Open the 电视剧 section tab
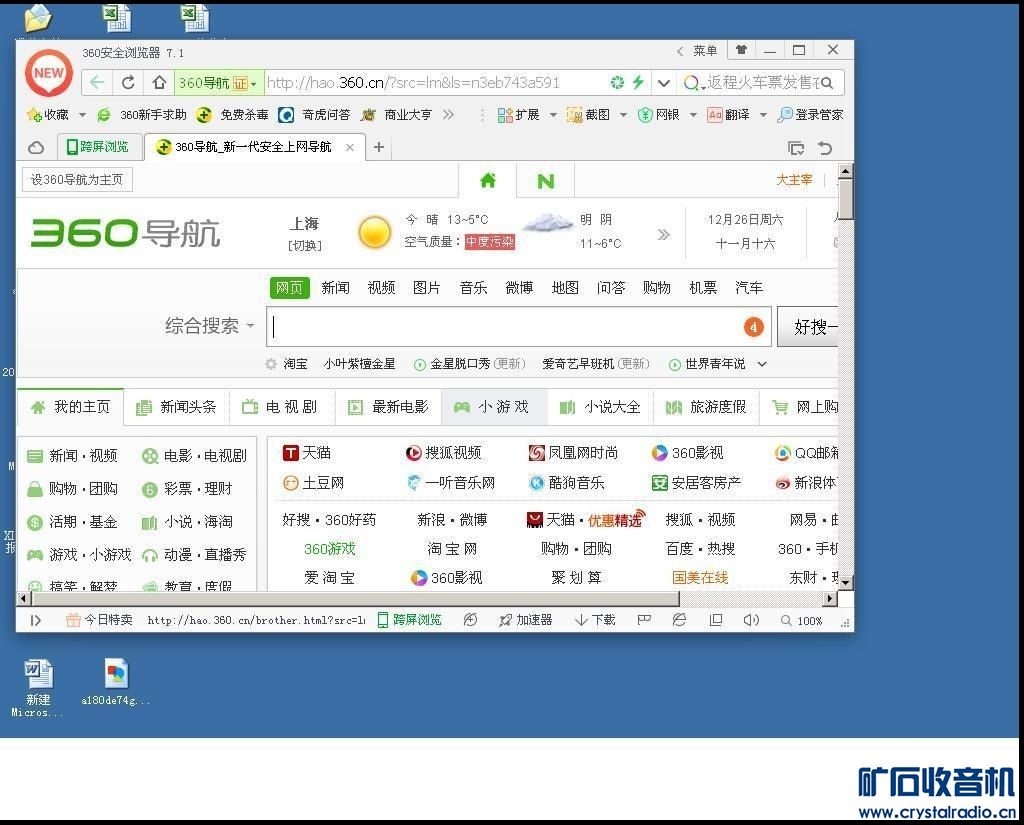 pos(281,407)
